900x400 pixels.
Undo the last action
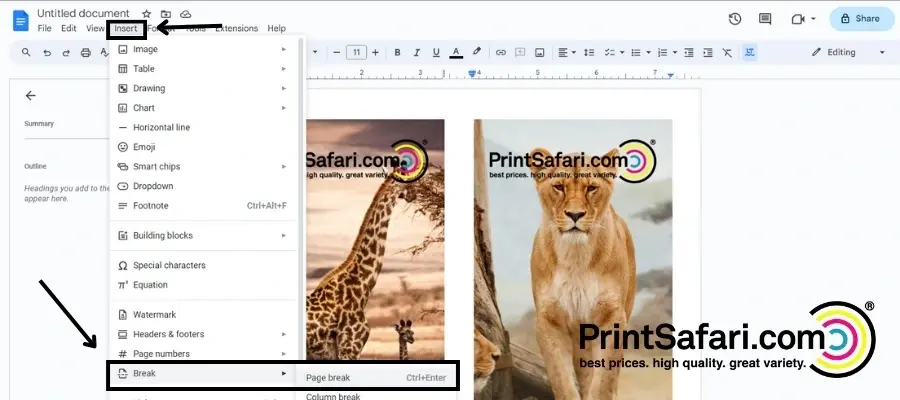tap(47, 52)
